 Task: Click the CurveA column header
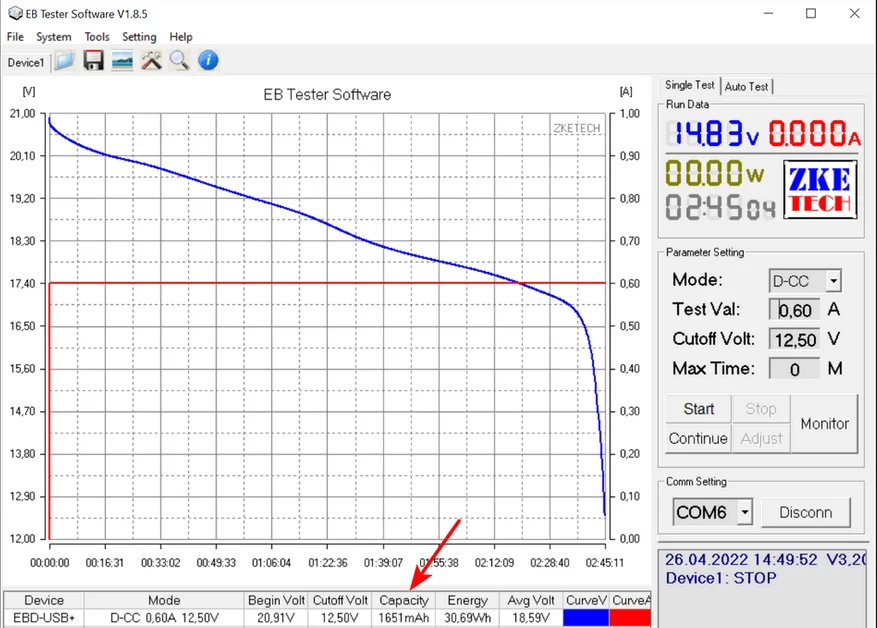tap(630, 601)
